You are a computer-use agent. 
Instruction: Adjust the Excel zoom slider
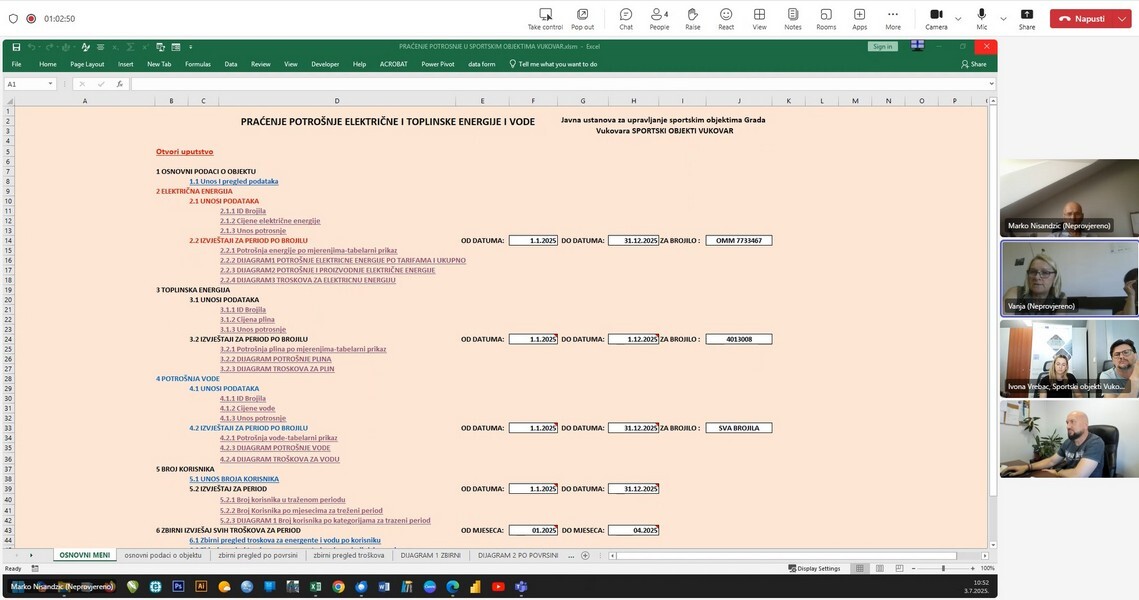click(943, 568)
